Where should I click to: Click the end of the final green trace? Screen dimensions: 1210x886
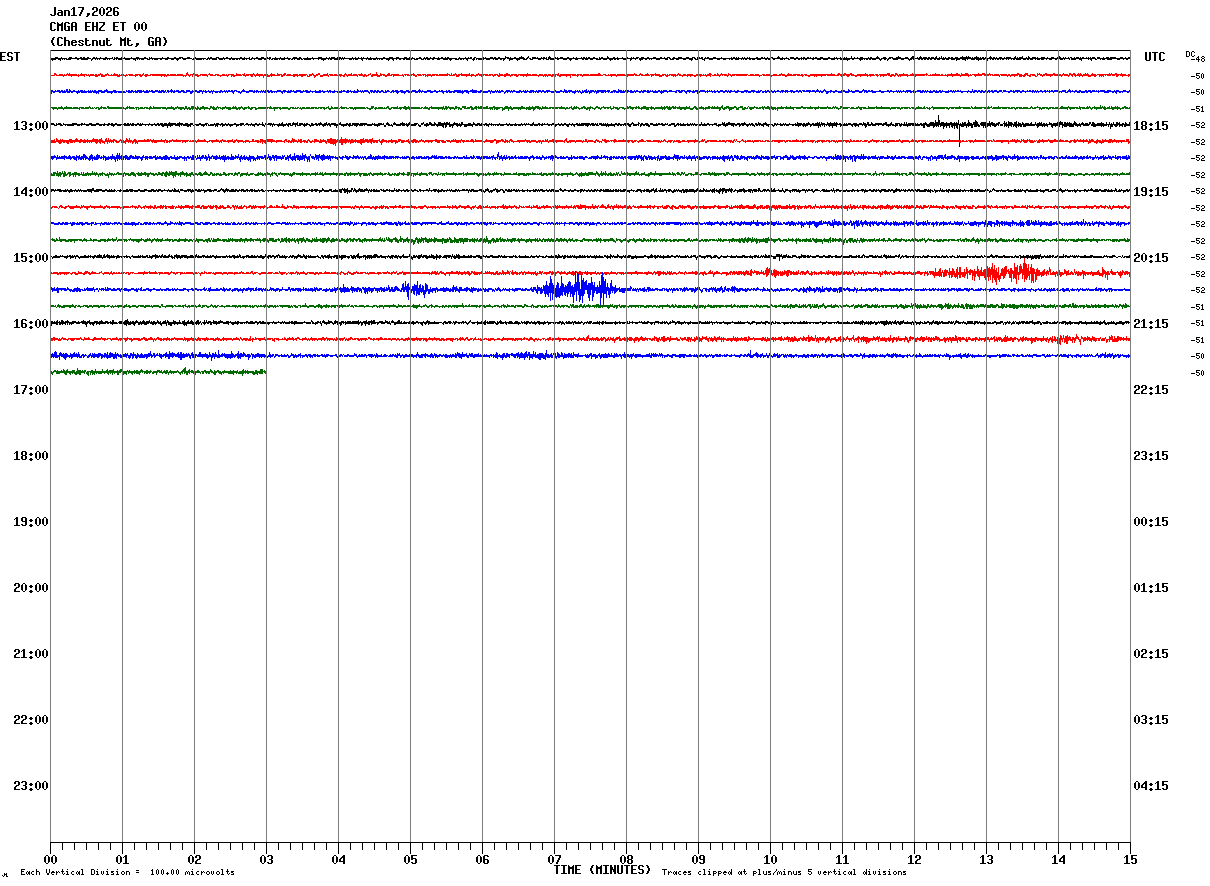point(264,372)
